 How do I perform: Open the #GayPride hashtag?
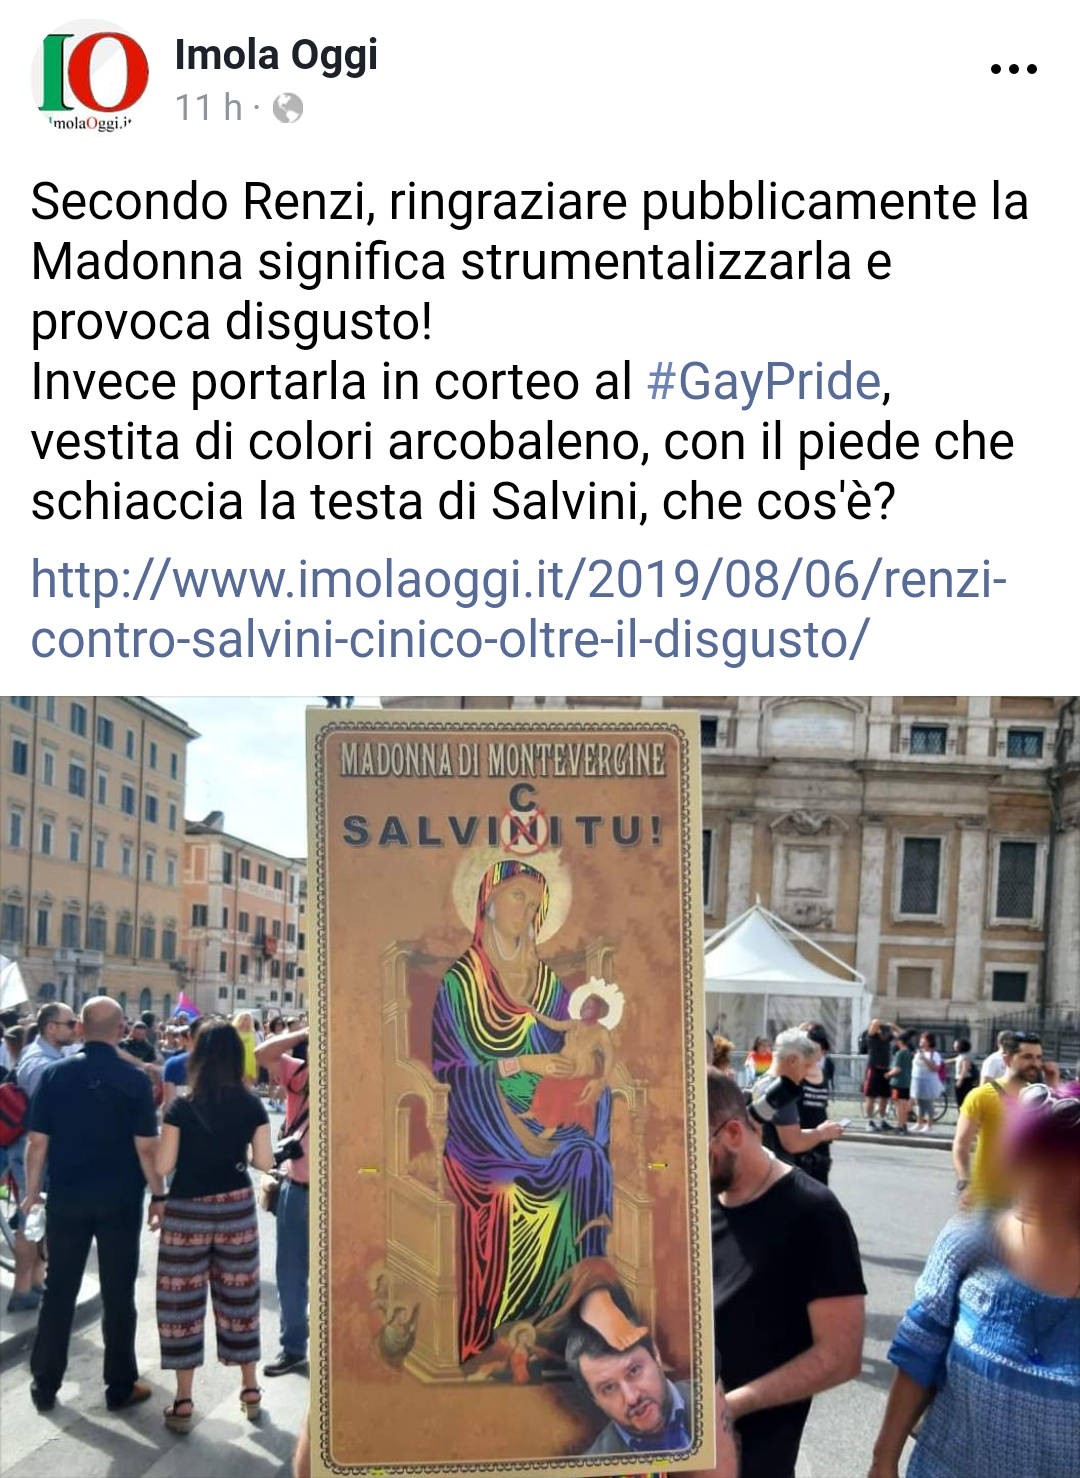coord(764,381)
